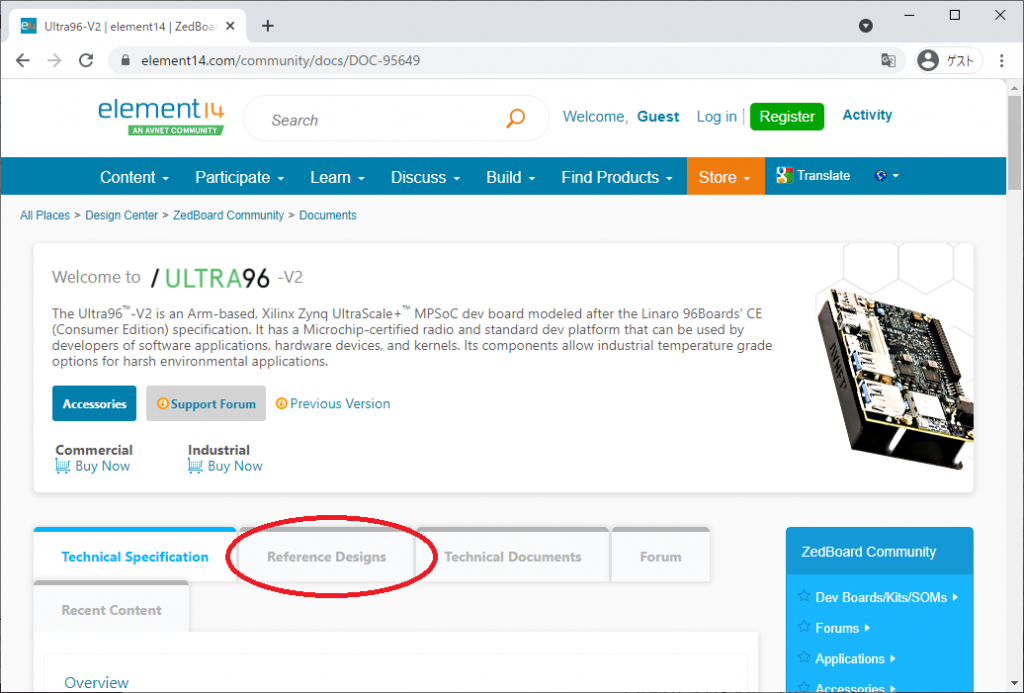
Task: Click the Google Translate icon in address bar
Action: coord(888,60)
